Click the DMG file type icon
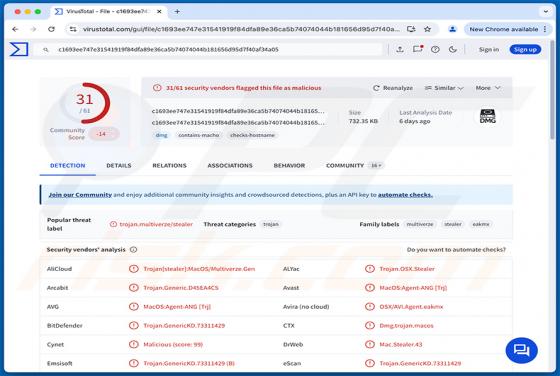The height and width of the screenshot is (376, 560). tap(488, 116)
